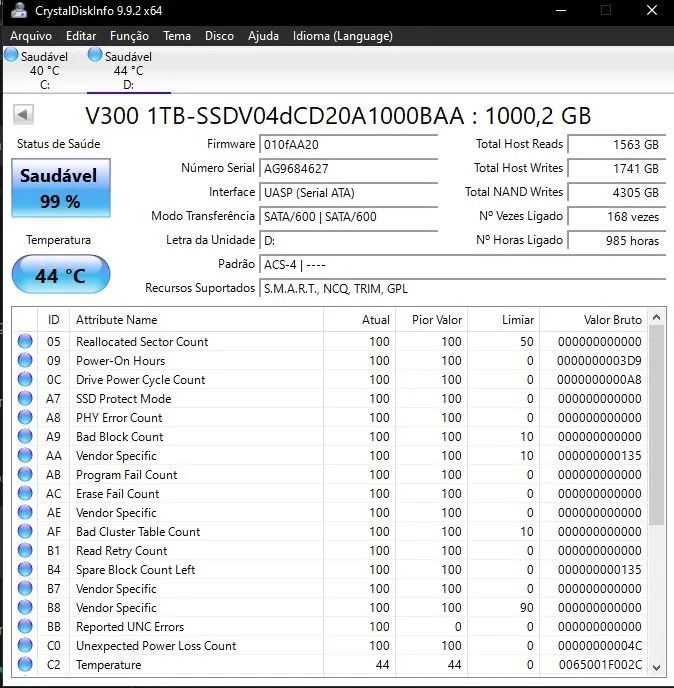Open the Editar menu
The image size is (674, 688).
[x=81, y=36]
